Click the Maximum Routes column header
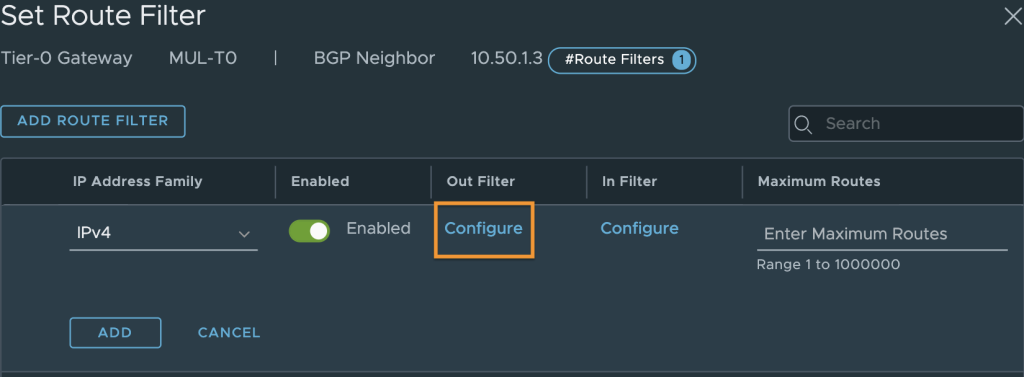Screen dimensions: 1024x377 pyautogui.click(x=819, y=181)
